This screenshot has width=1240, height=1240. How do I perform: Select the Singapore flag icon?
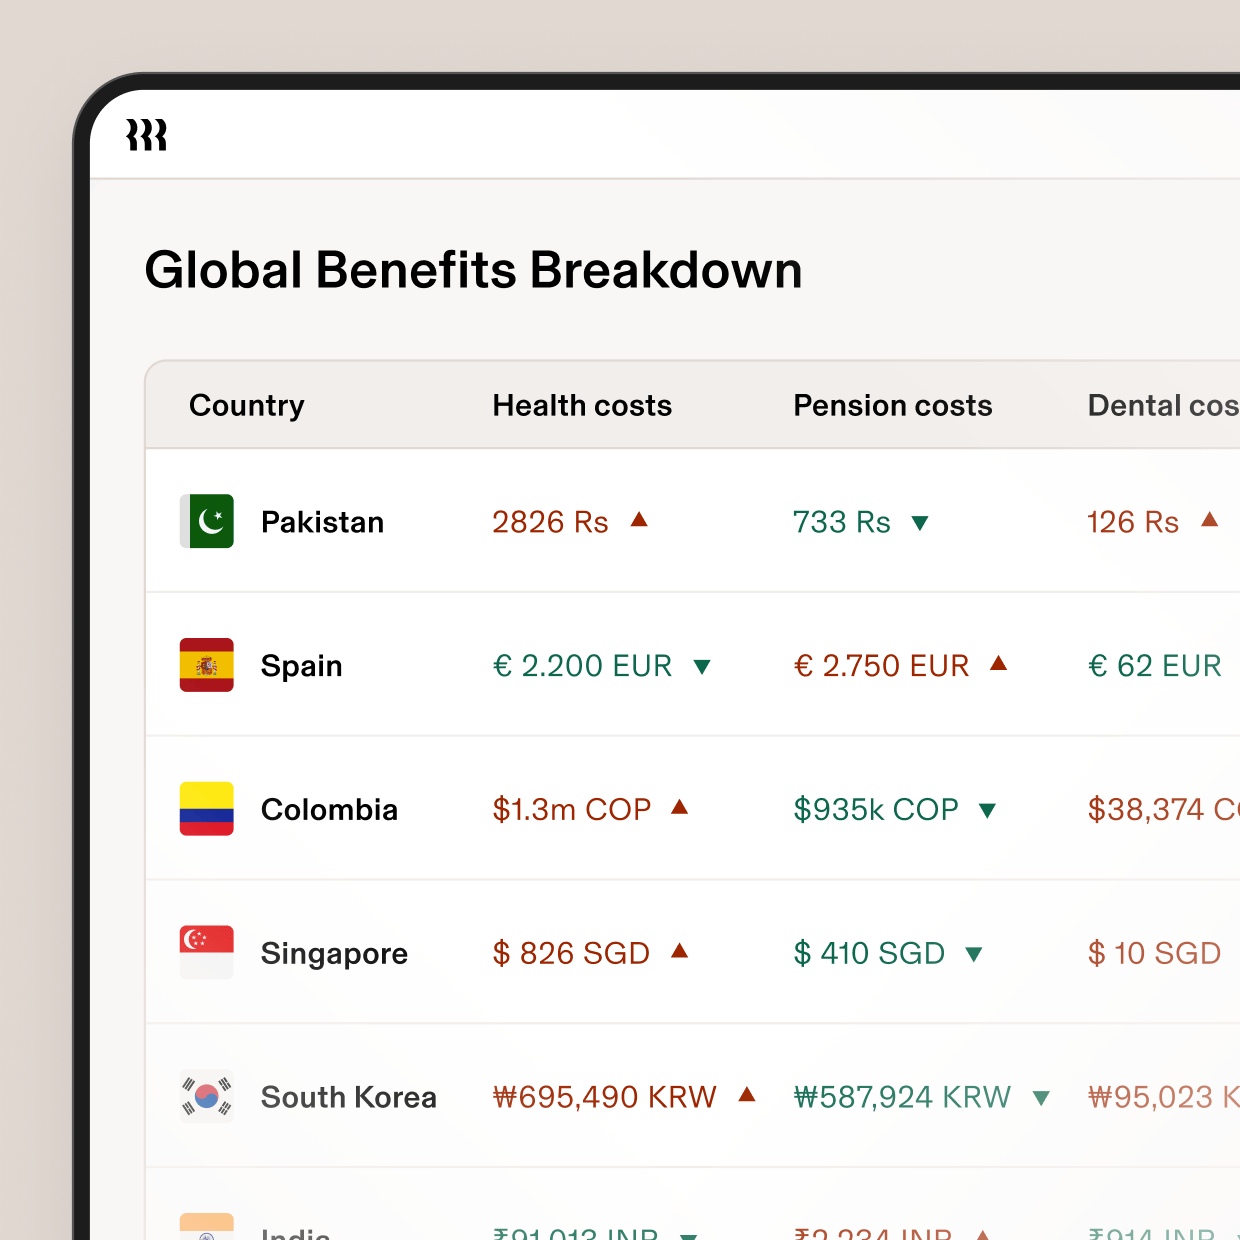coord(206,952)
